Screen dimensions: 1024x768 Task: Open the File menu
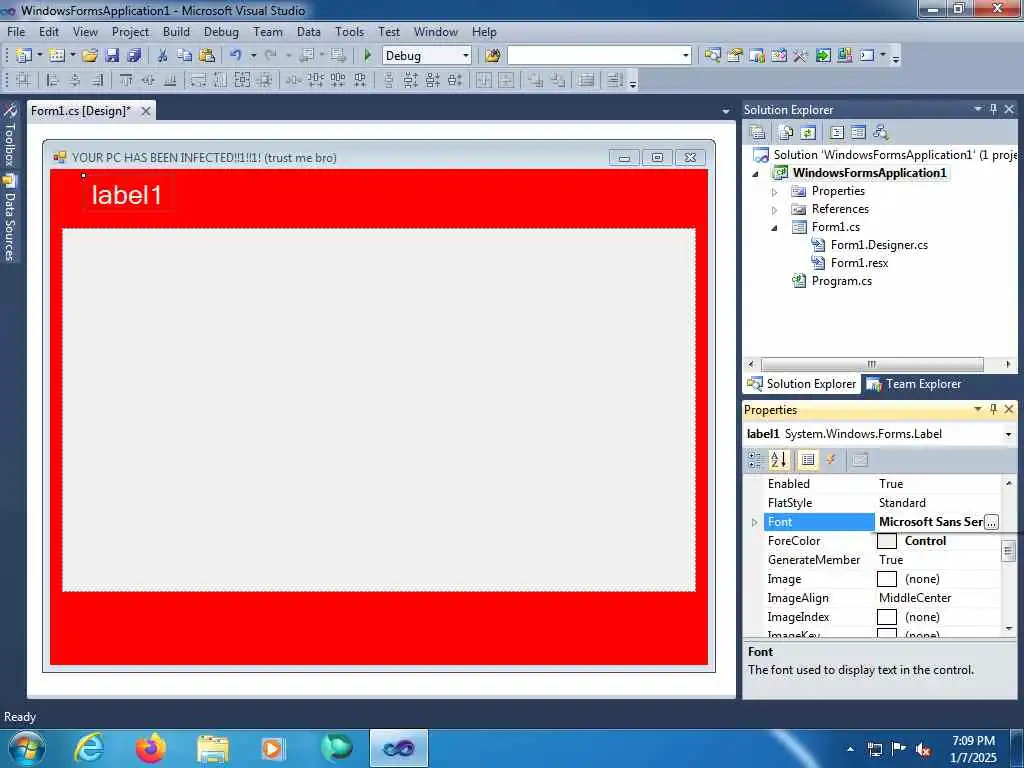coord(16,31)
